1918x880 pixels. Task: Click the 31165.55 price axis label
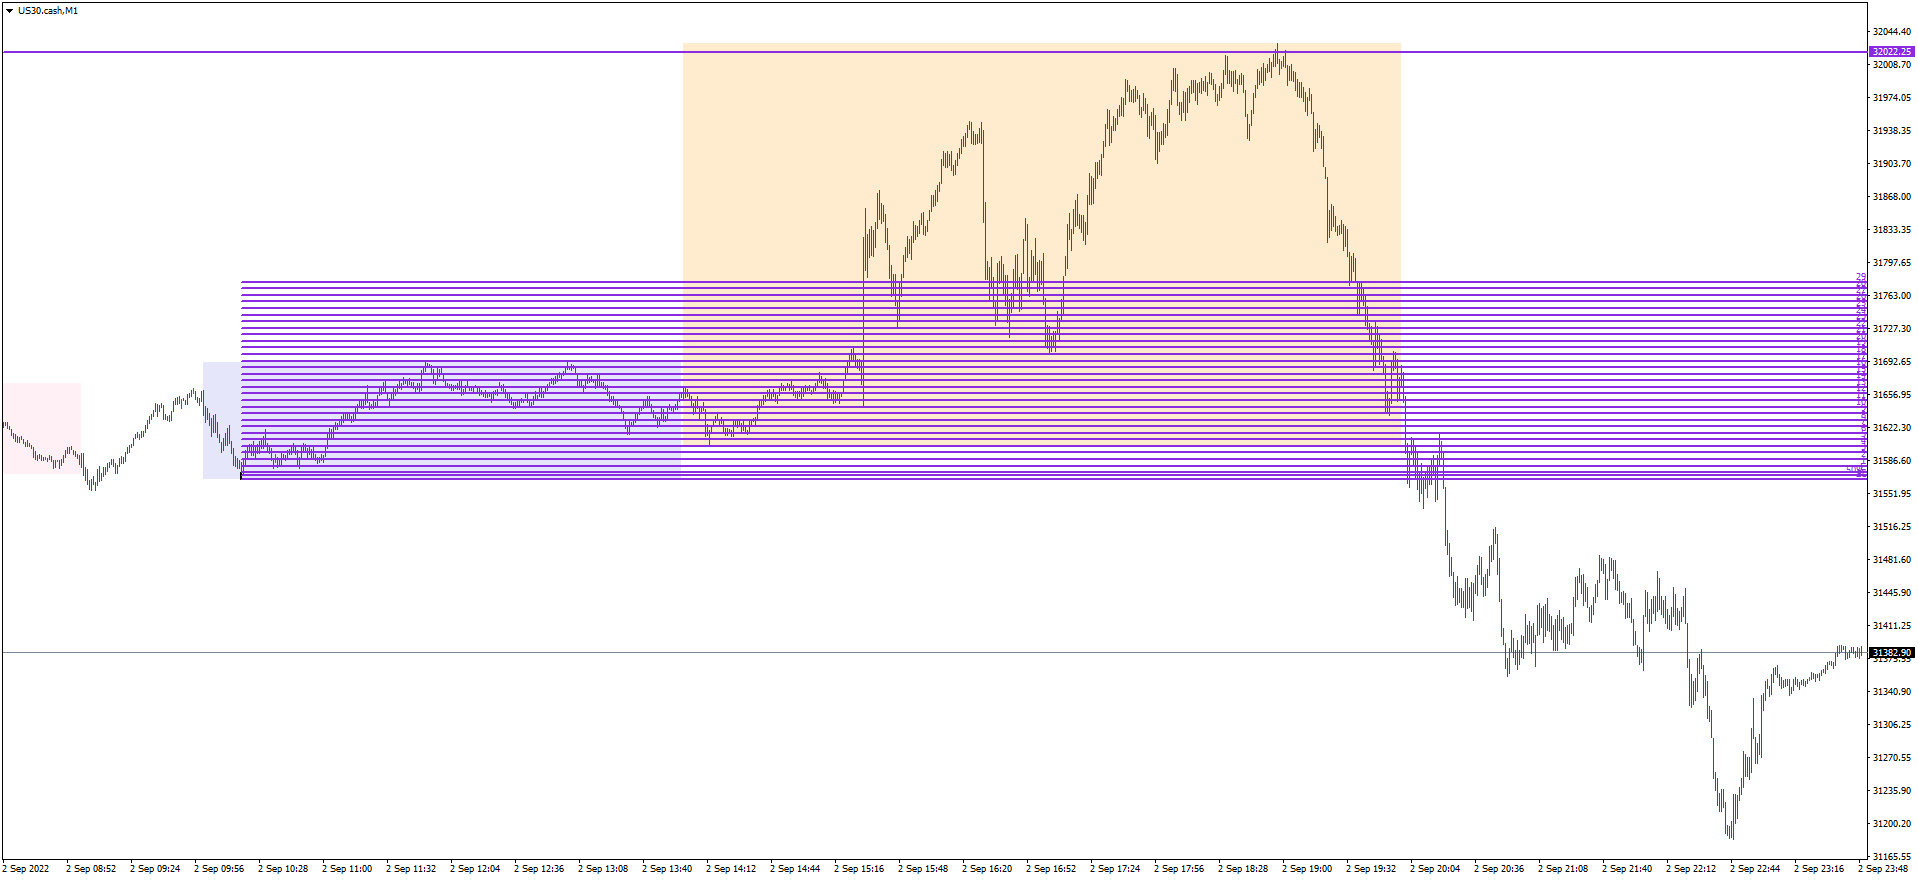[1891, 857]
